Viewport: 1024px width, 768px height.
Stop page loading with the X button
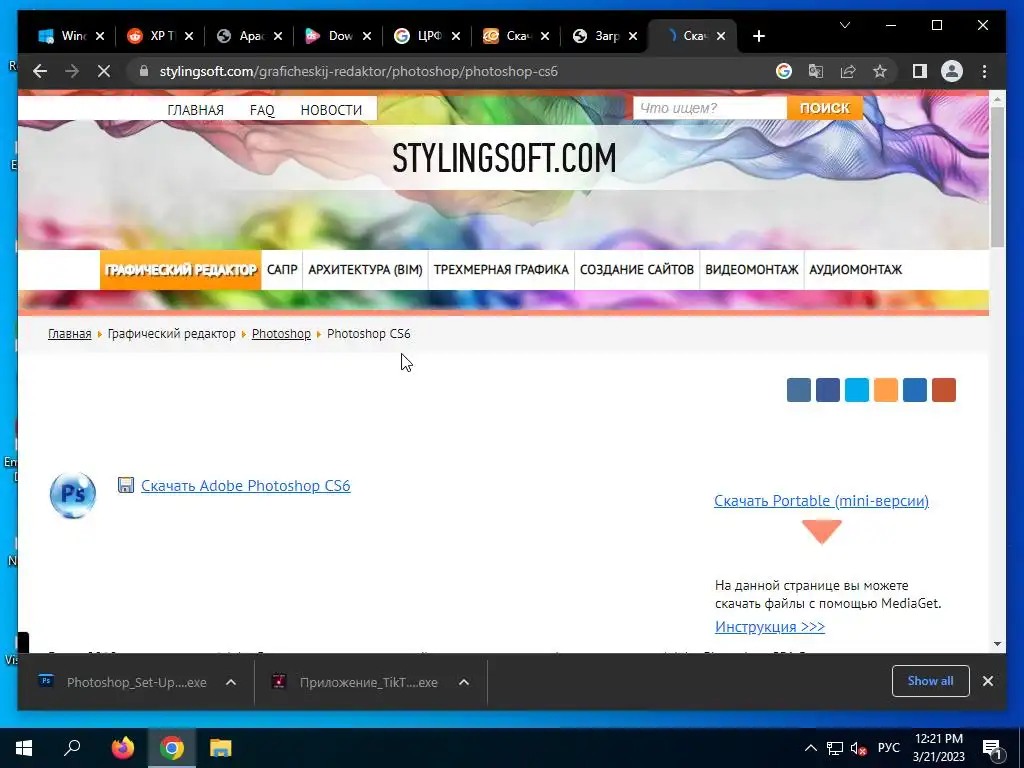(x=104, y=71)
